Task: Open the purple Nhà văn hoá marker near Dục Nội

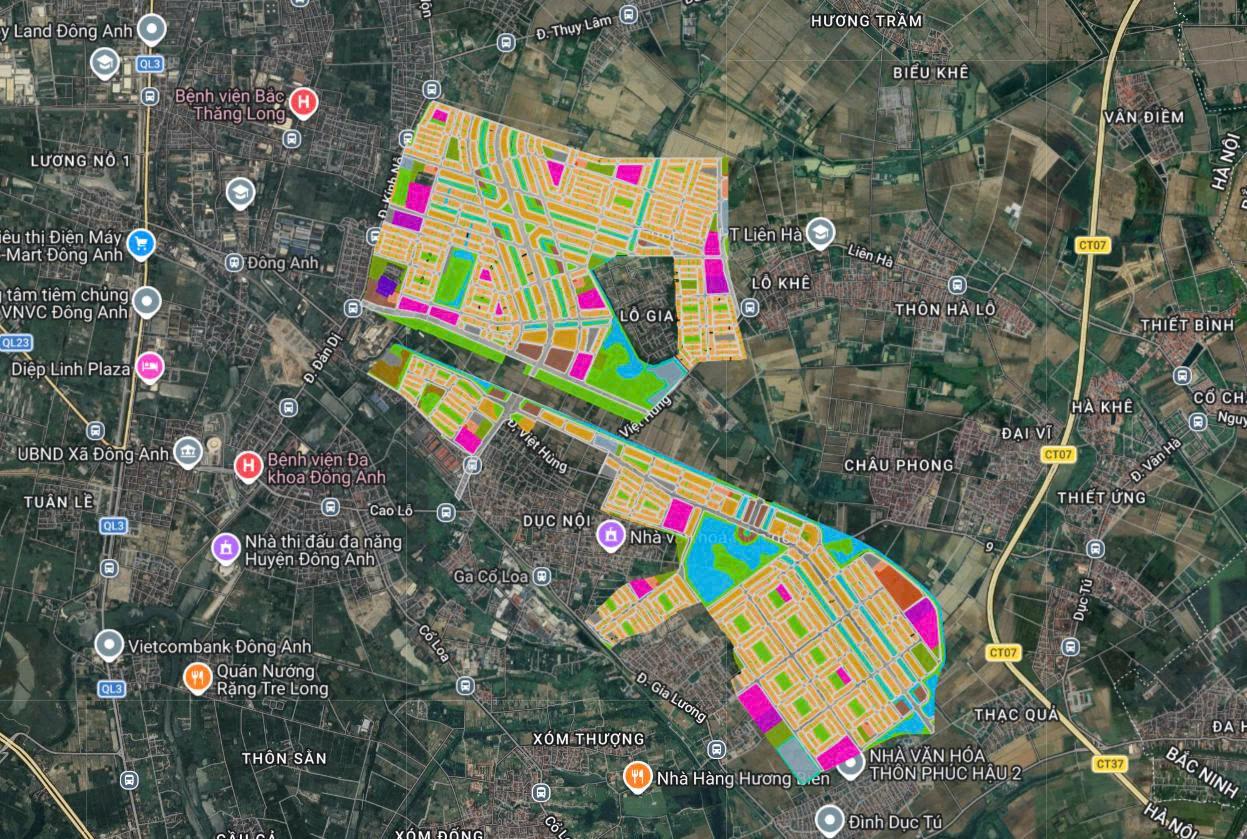Action: 609,536
